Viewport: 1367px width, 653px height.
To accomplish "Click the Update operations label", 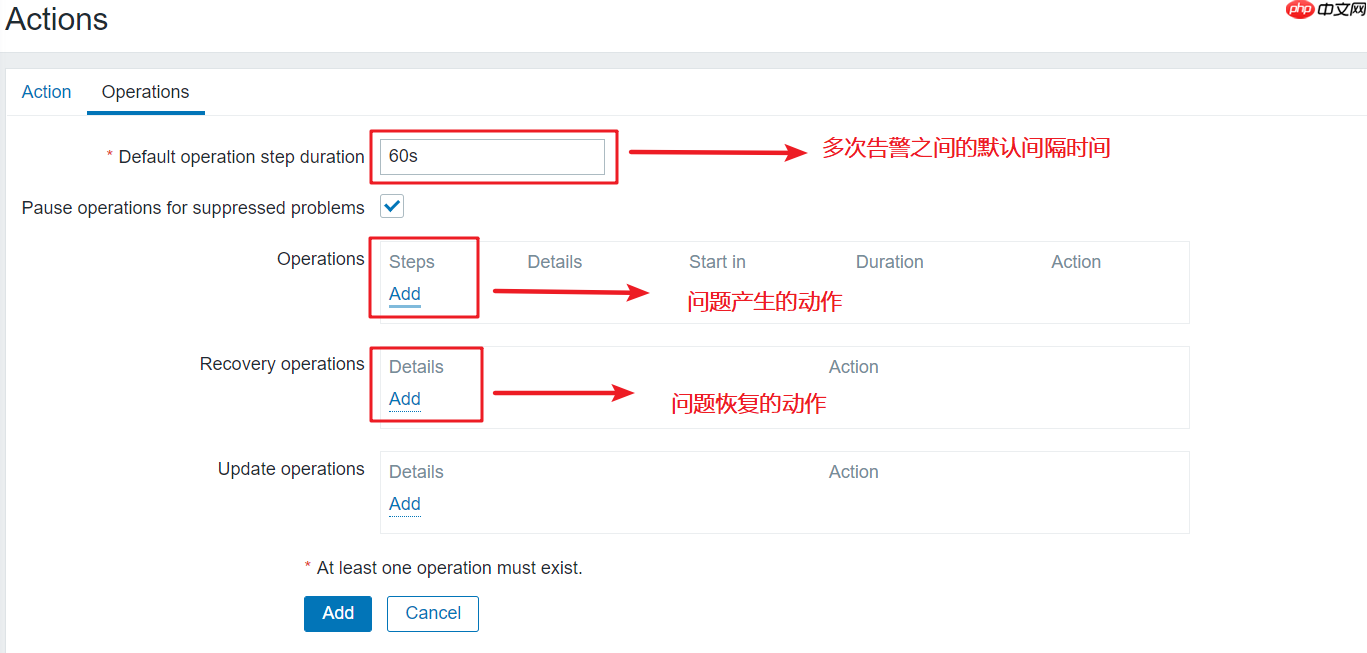I will [x=291, y=469].
